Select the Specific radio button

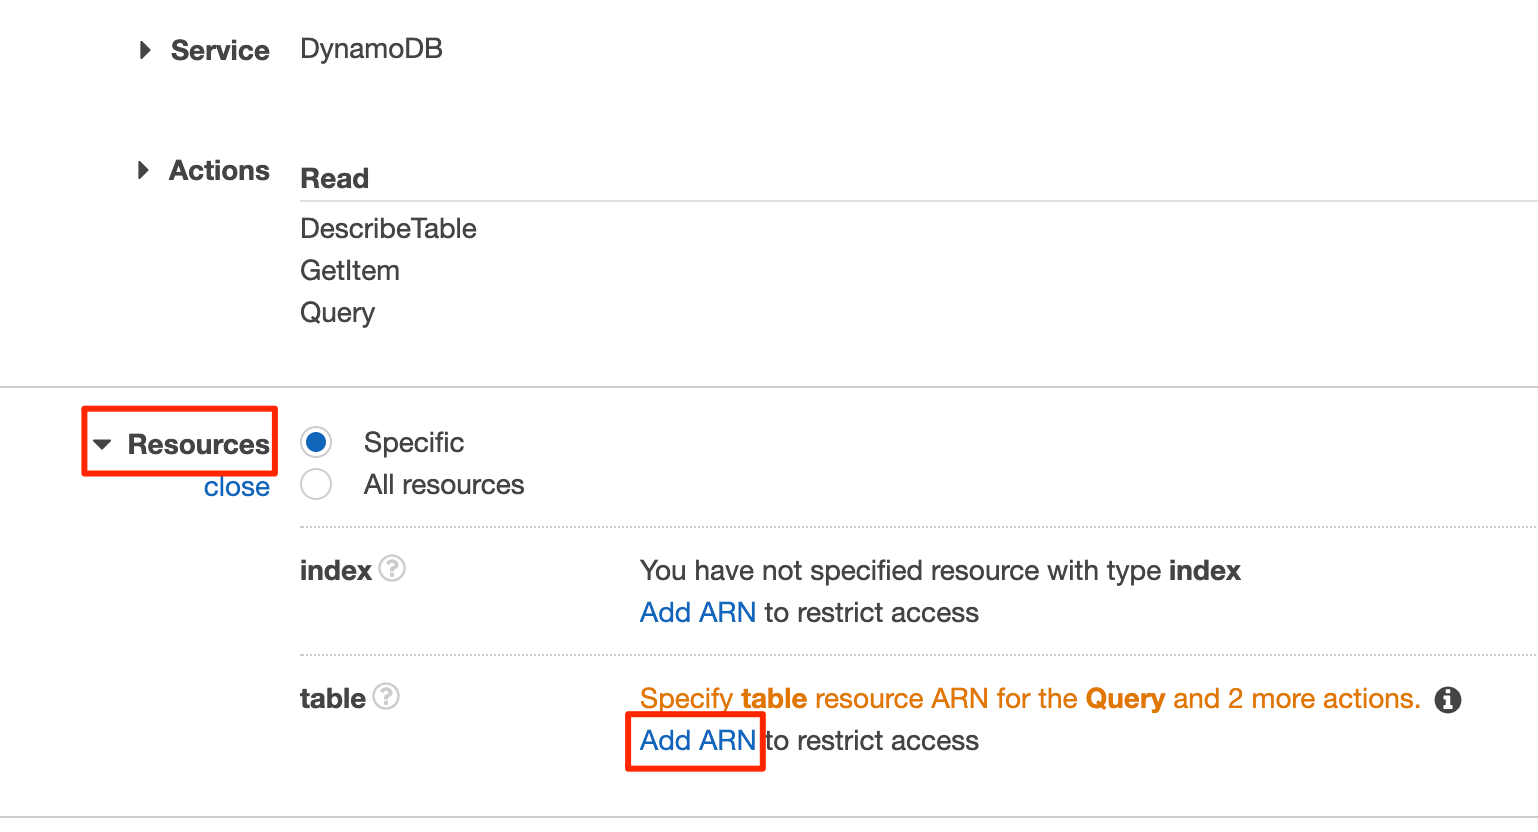[x=316, y=442]
